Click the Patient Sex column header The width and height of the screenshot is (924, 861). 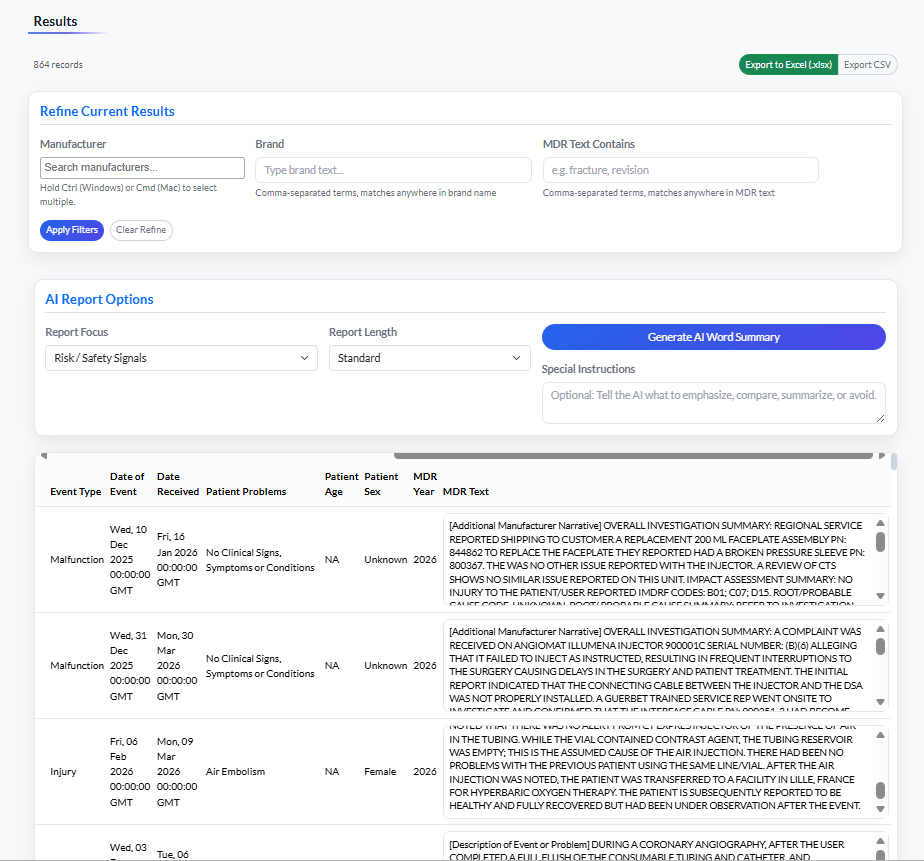(x=381, y=484)
